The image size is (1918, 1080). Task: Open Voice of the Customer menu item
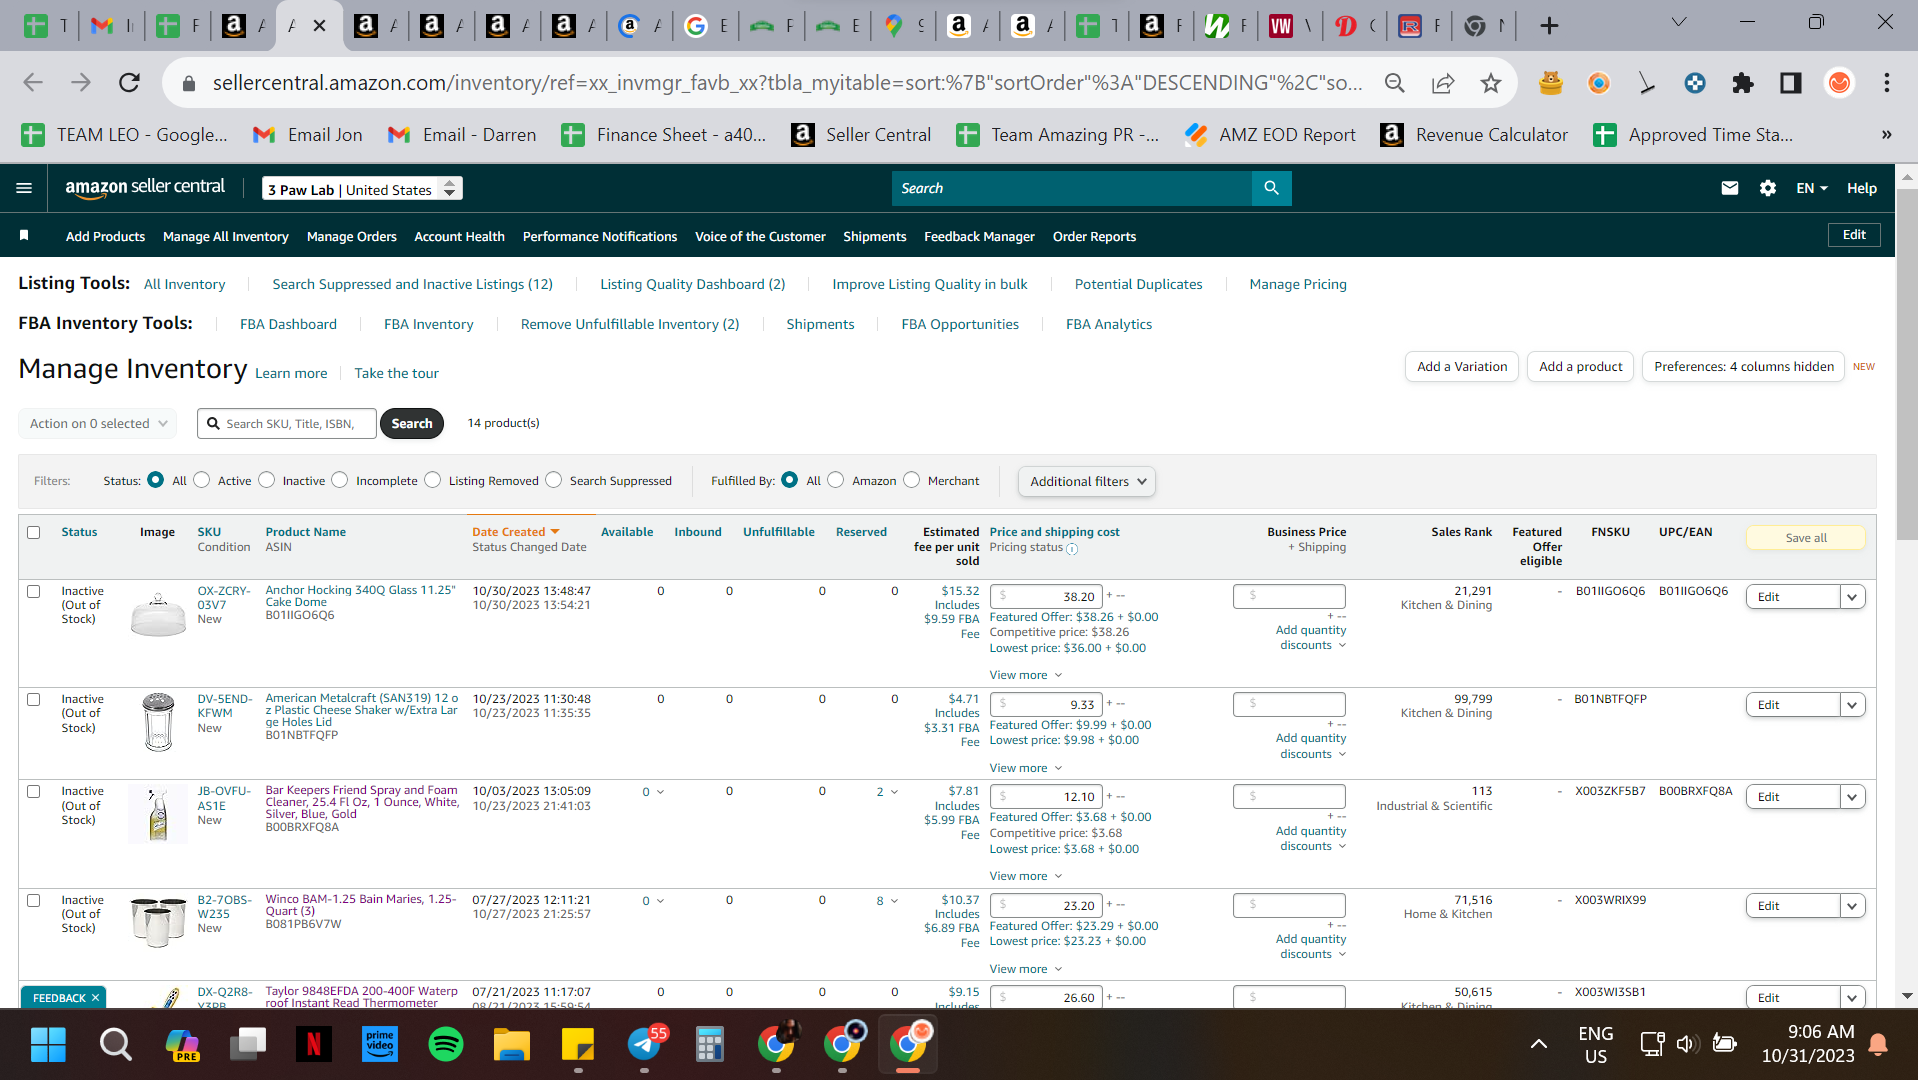(x=760, y=236)
